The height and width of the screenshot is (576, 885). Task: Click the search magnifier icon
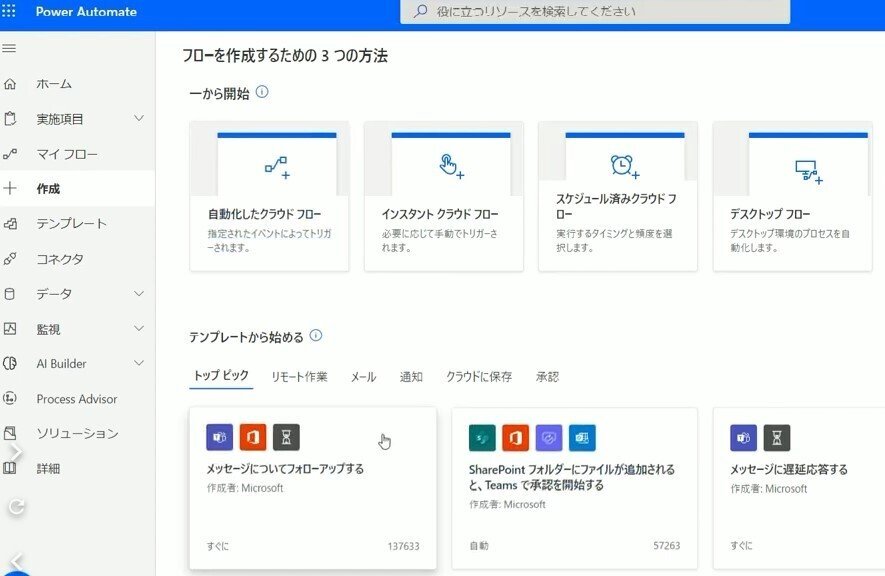tap(420, 11)
